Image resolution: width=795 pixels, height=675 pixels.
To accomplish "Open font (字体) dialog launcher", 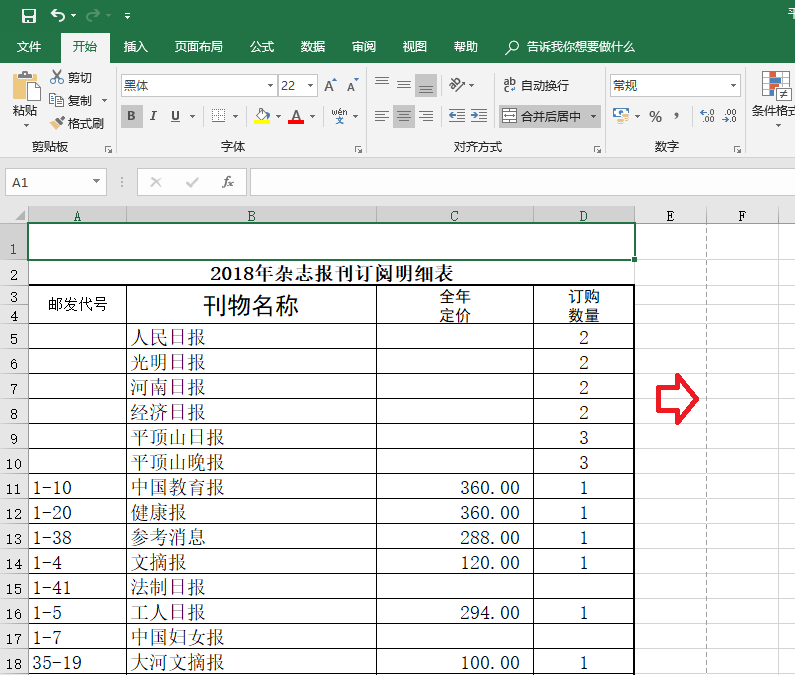I will pos(358,149).
